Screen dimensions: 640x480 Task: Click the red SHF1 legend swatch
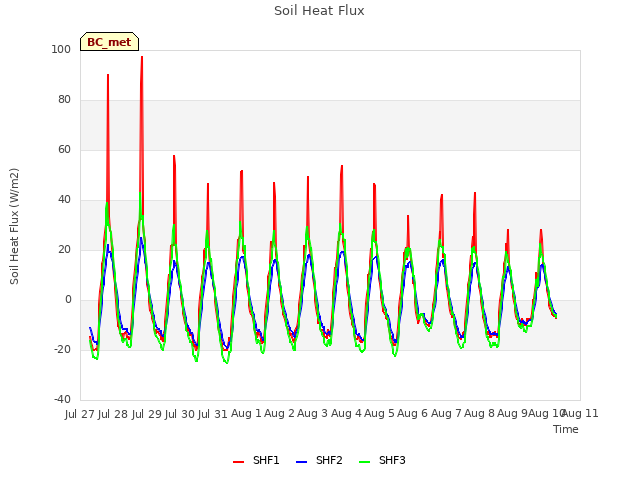pos(238,461)
